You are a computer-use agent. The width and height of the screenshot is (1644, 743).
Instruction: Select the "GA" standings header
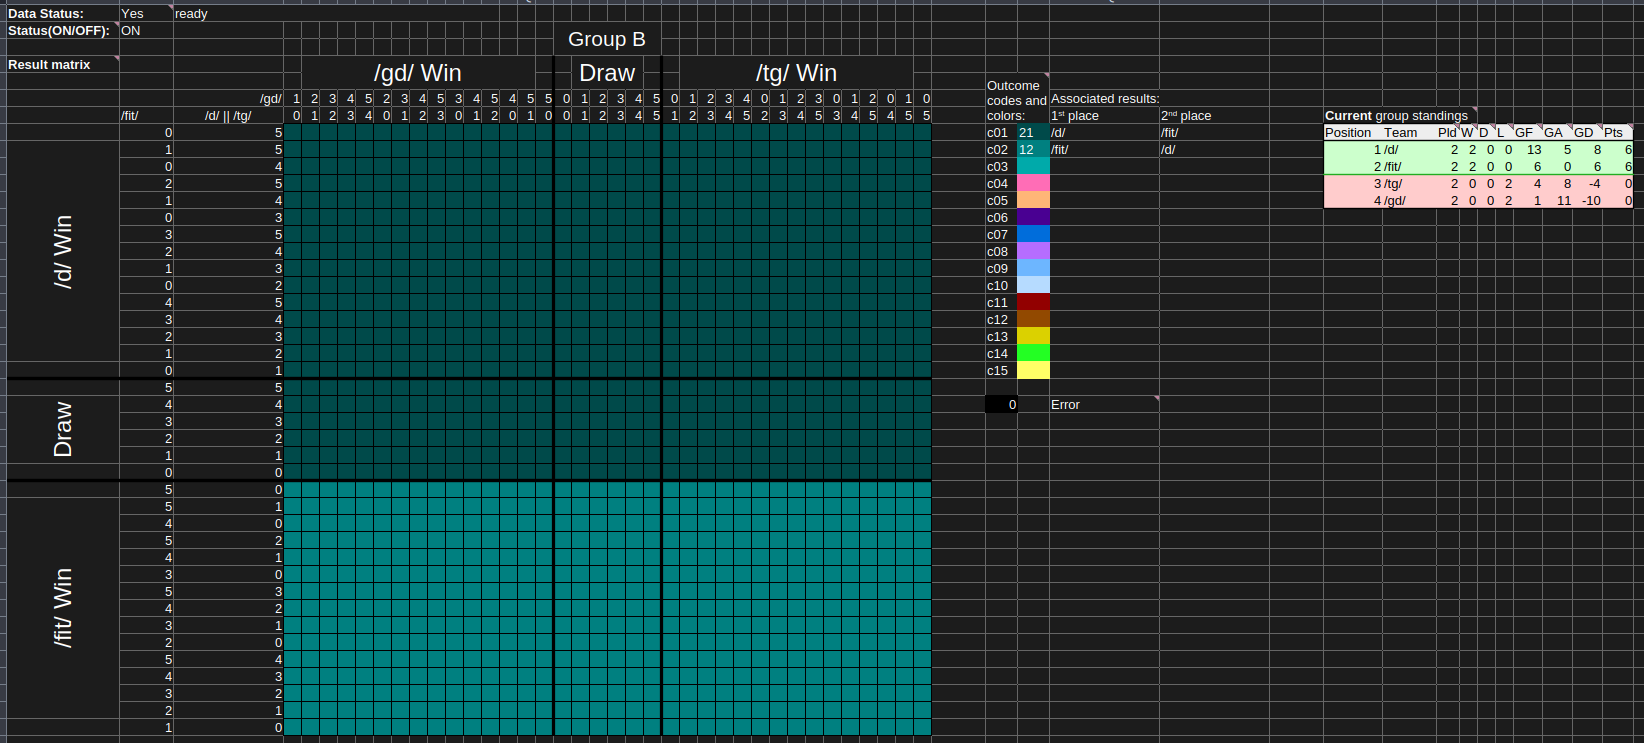click(x=1553, y=133)
